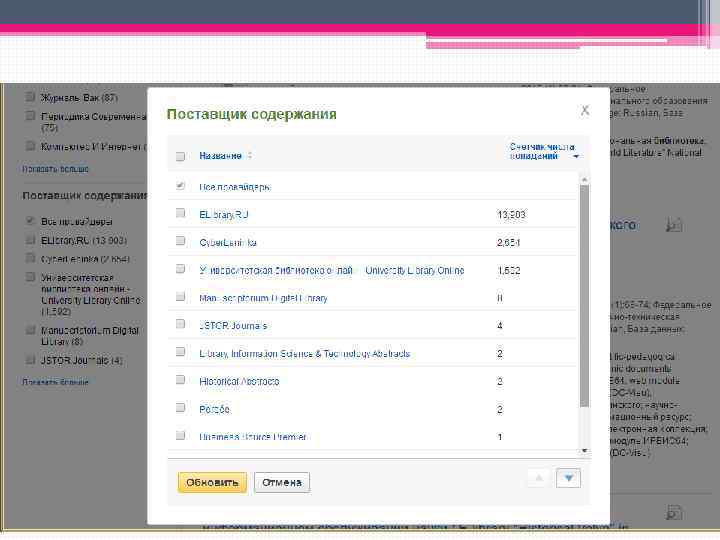Check the Historical Abstracts checkbox
This screenshot has width=720, height=540.
pyautogui.click(x=180, y=380)
